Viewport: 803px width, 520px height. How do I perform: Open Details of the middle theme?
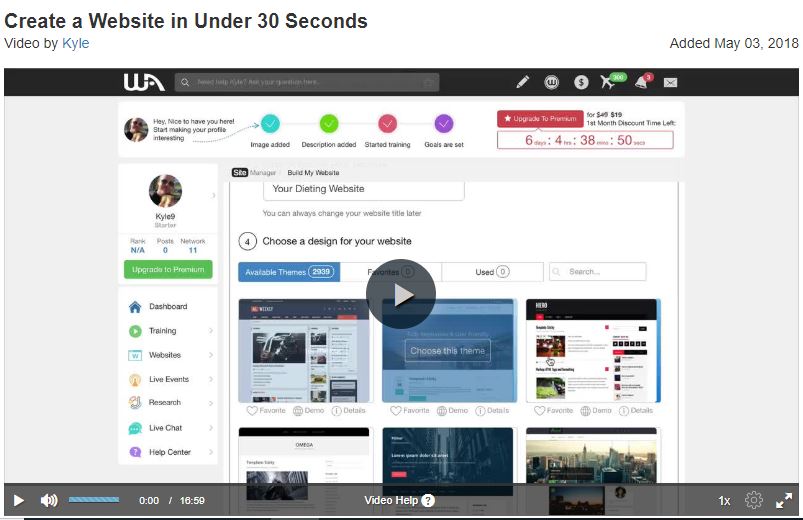point(492,410)
